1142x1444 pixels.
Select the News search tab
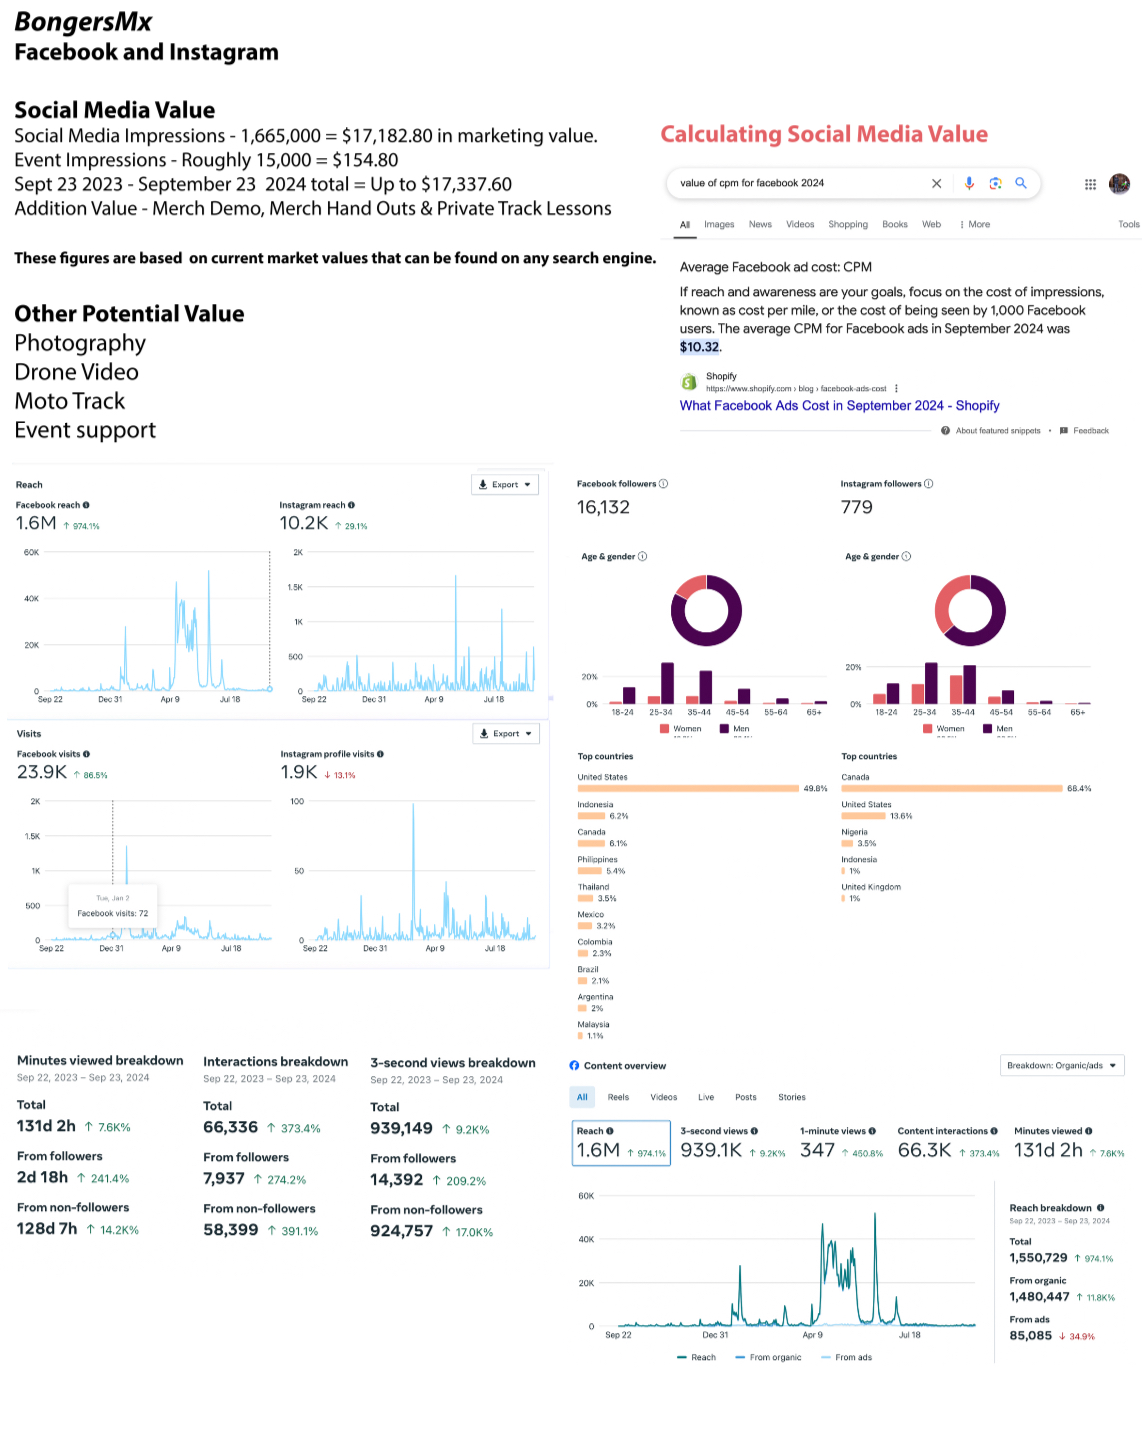tap(760, 224)
